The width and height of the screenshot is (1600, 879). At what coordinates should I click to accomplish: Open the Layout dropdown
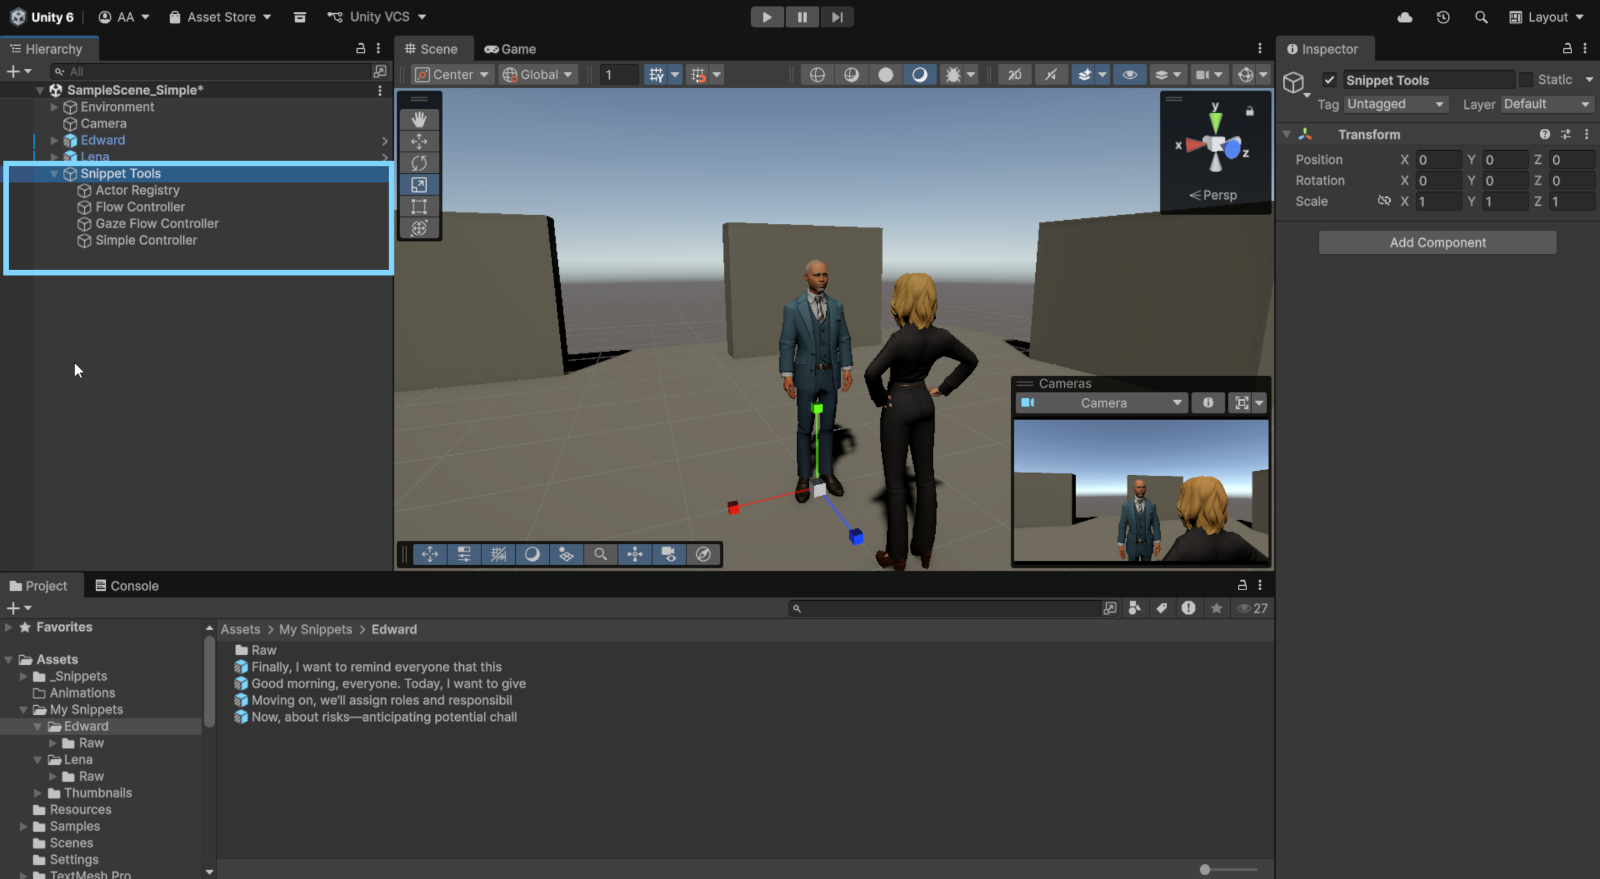point(1547,17)
